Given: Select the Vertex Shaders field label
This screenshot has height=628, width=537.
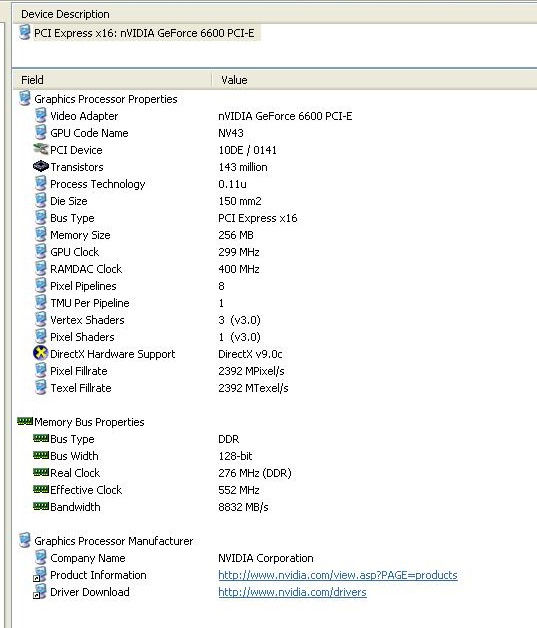Looking at the screenshot, I should pos(87,320).
